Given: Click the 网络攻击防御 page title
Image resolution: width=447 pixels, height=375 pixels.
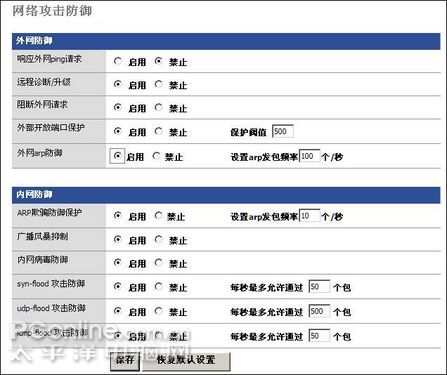Looking at the screenshot, I should coord(52,11).
